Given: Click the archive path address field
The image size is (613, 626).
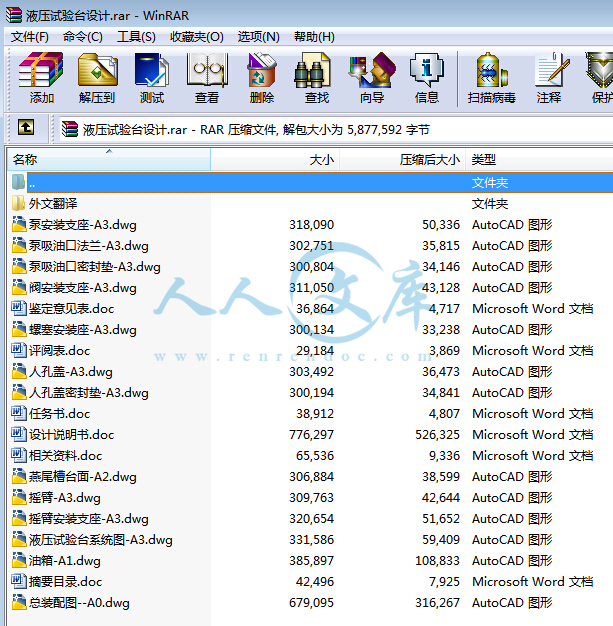Looking at the screenshot, I should point(336,129).
